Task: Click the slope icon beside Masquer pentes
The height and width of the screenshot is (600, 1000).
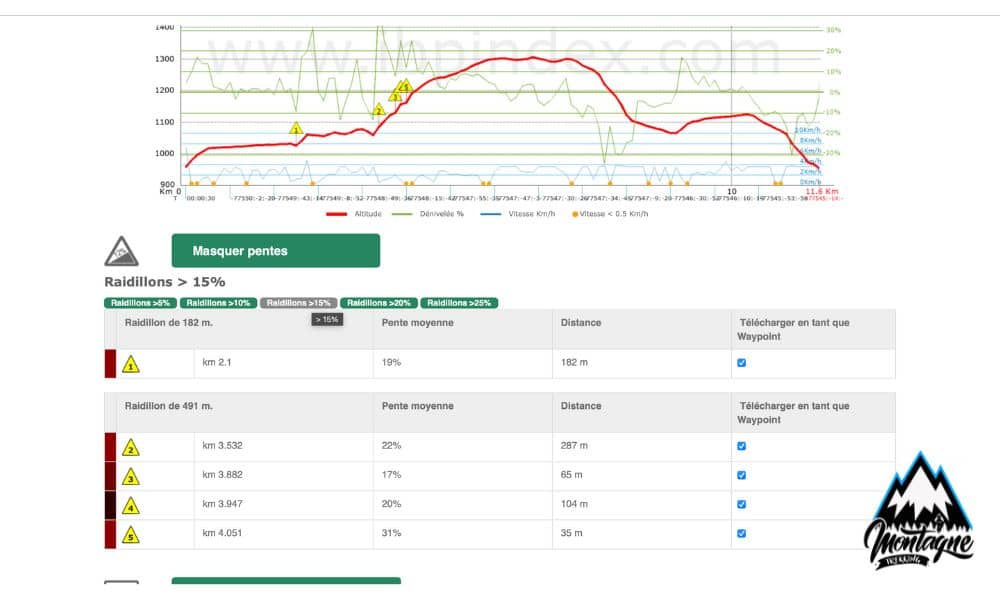Action: point(122,251)
